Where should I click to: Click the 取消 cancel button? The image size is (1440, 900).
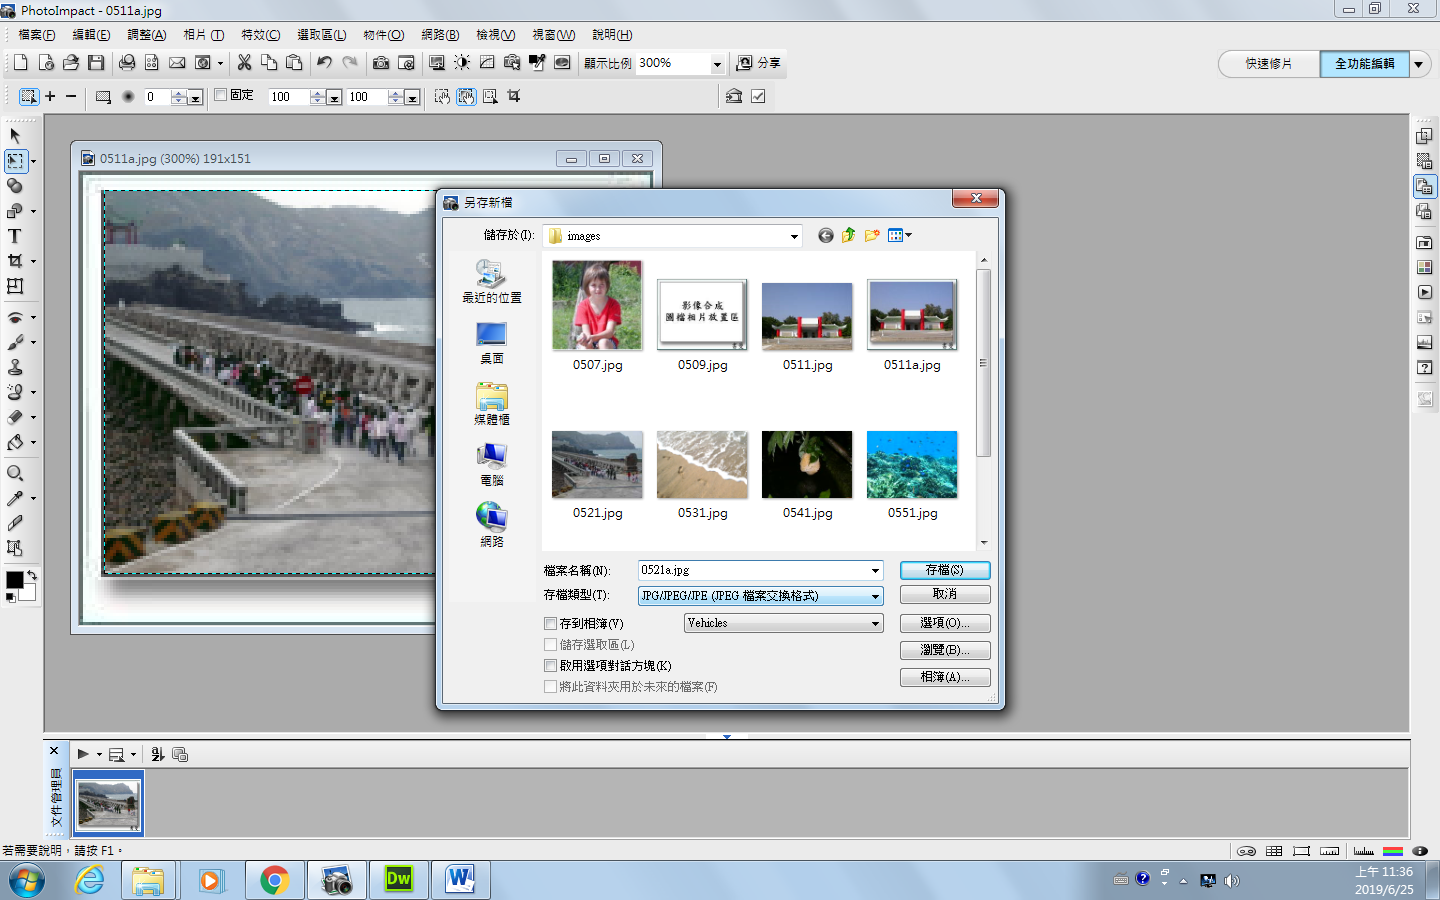pyautogui.click(x=944, y=594)
